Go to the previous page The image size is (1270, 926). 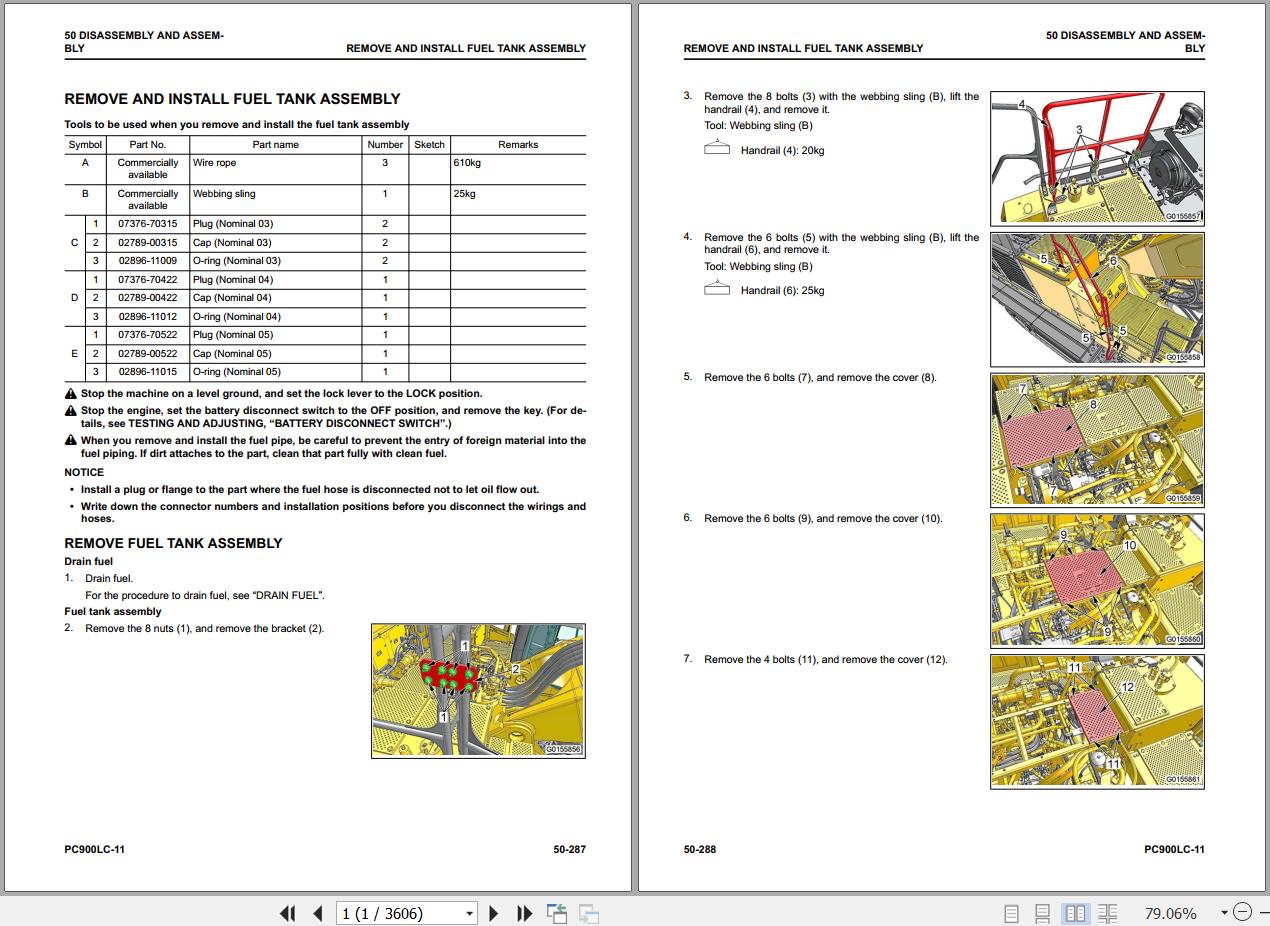318,913
